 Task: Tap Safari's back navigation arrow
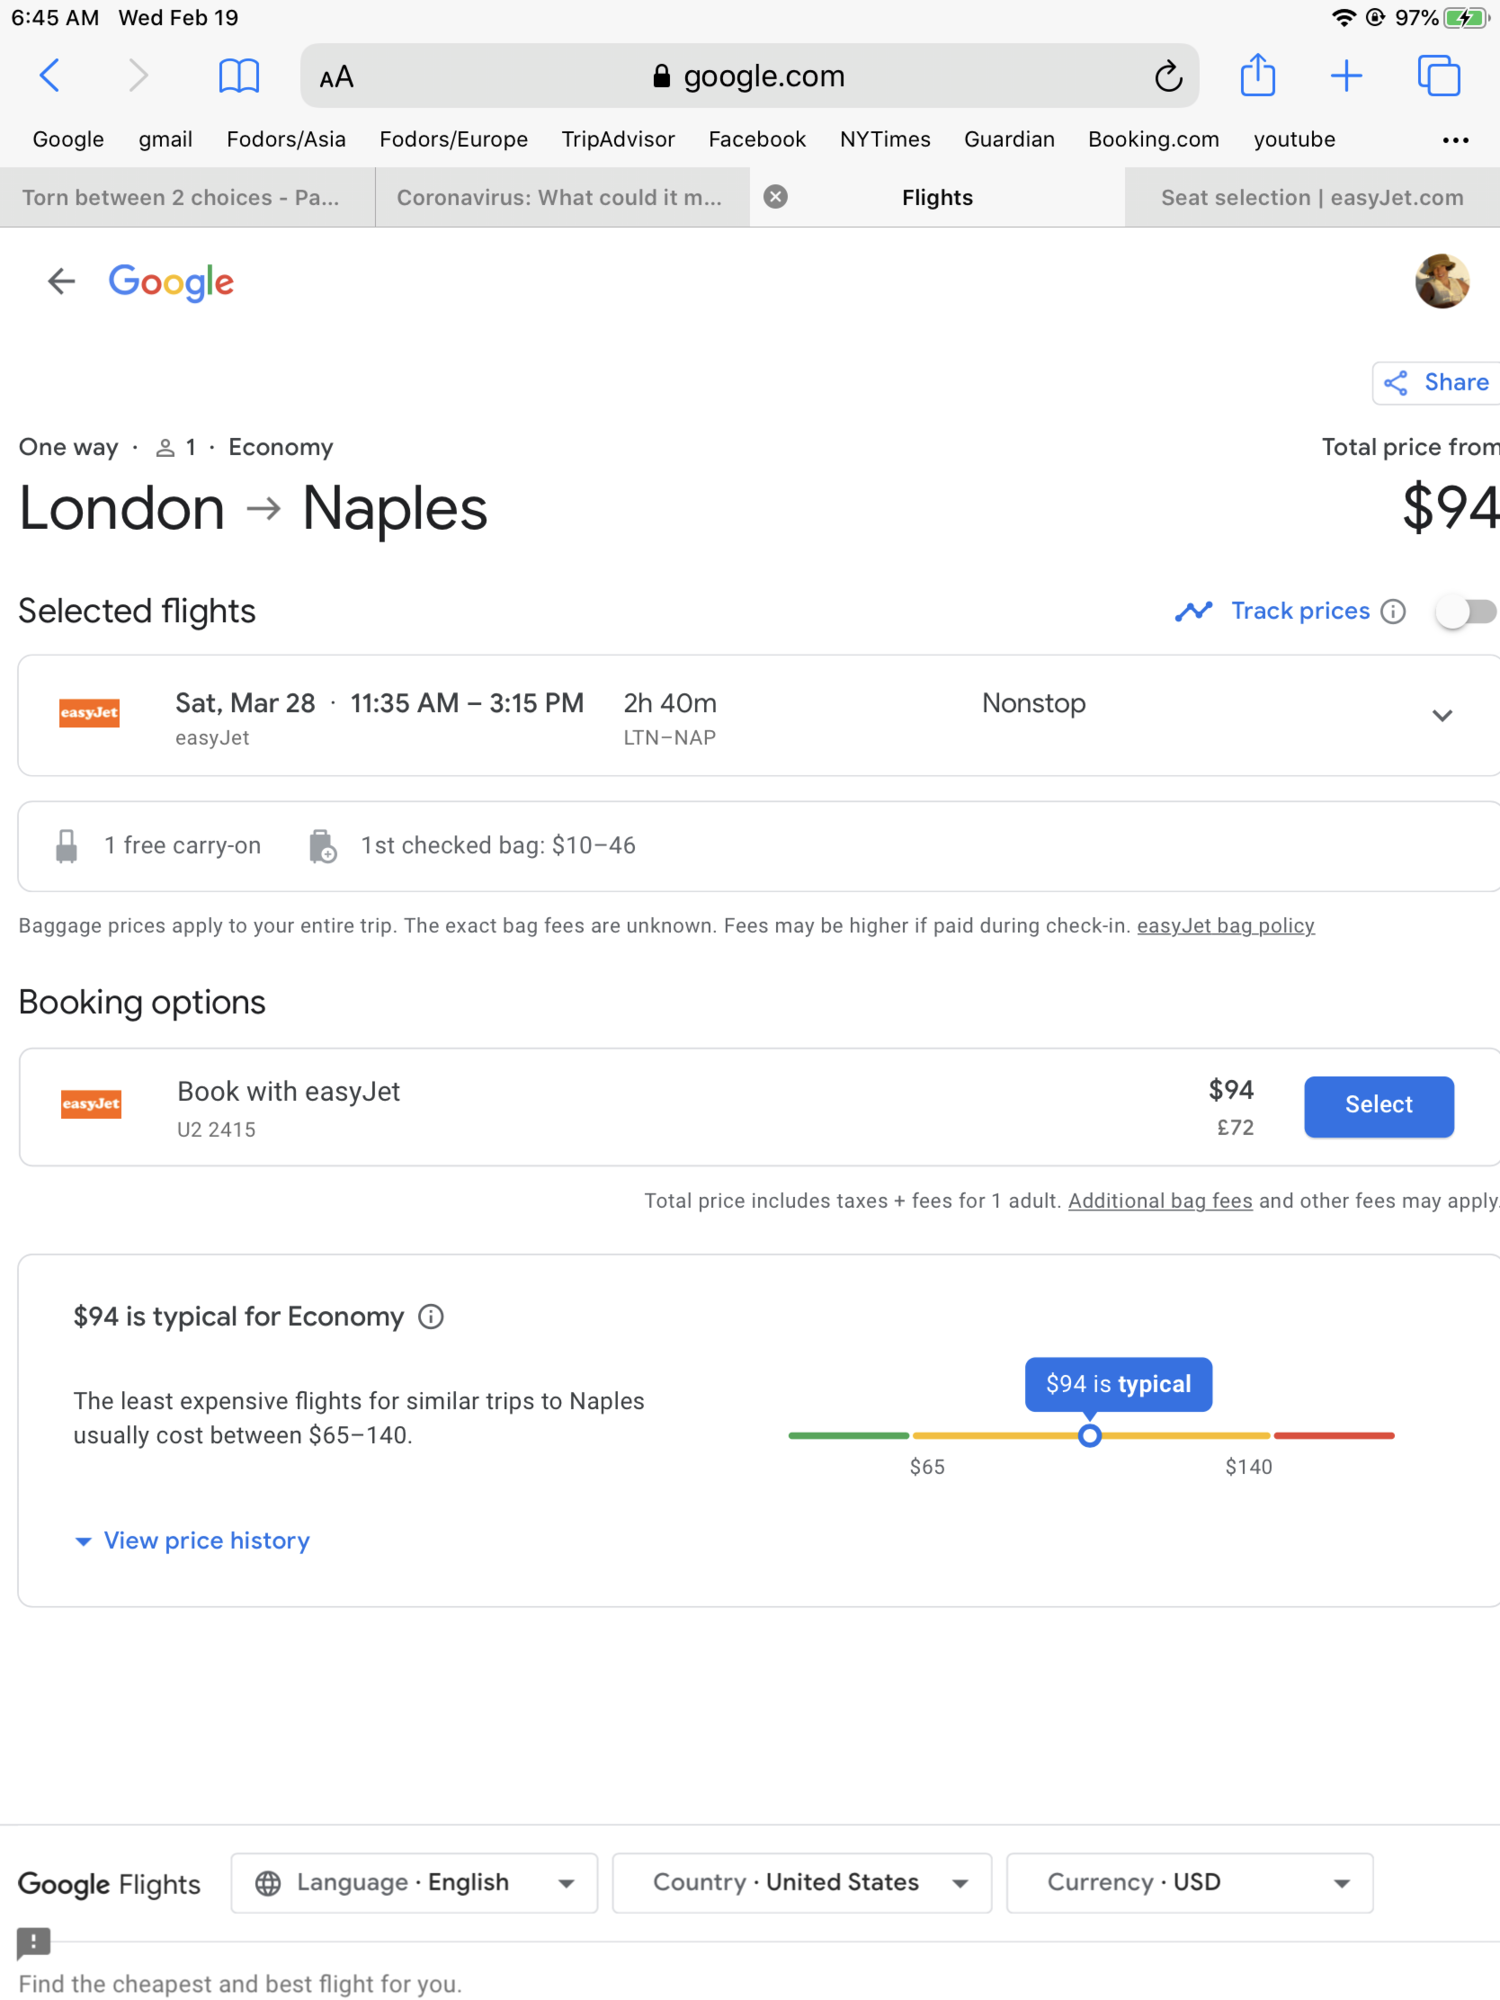(50, 75)
